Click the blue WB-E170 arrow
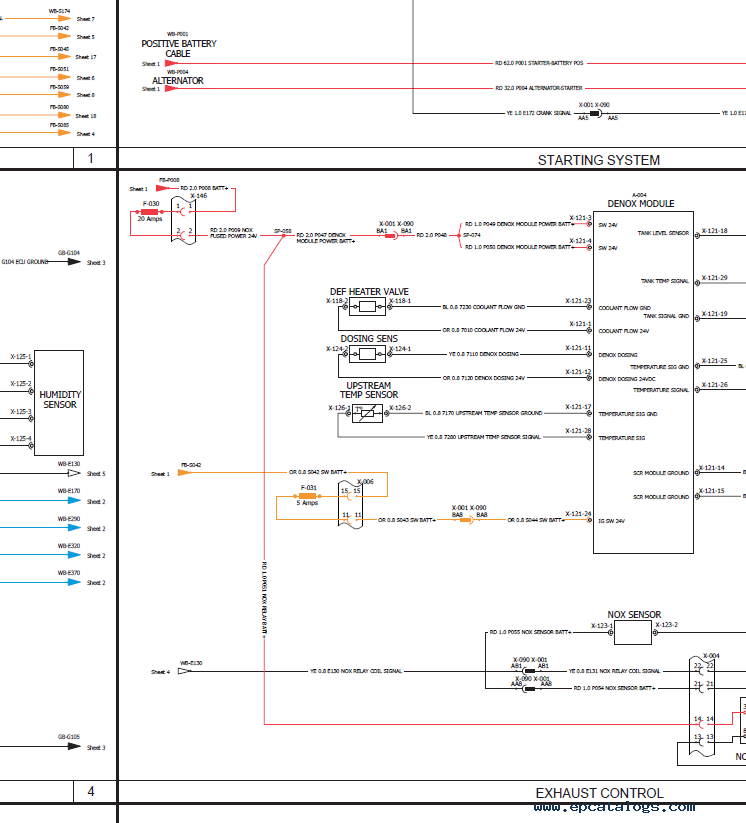746x823 pixels. click(x=74, y=500)
